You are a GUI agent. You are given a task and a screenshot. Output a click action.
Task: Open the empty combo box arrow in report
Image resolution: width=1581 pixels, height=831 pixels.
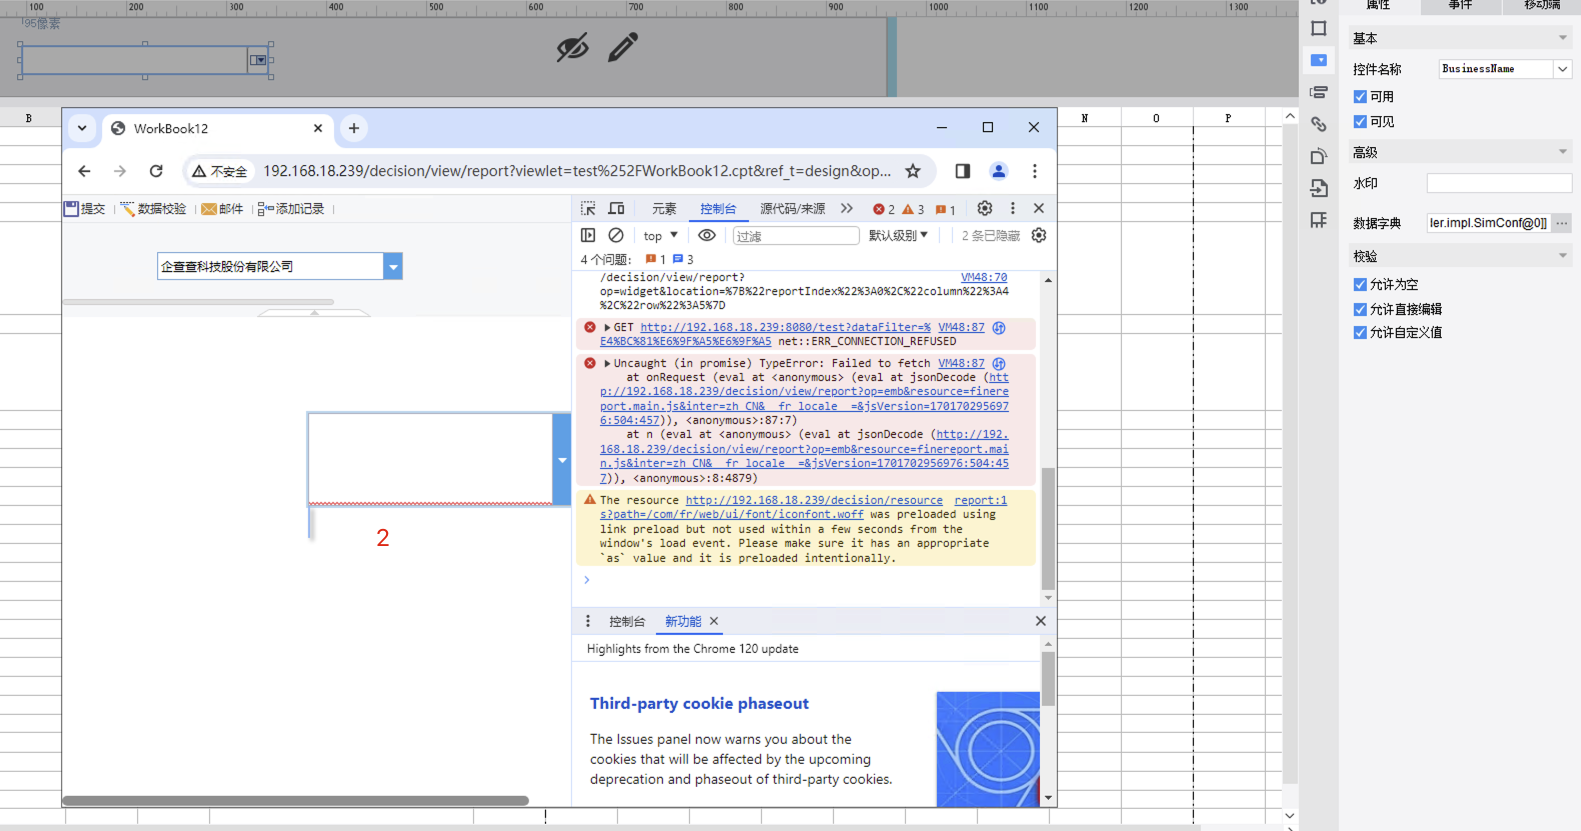562,460
